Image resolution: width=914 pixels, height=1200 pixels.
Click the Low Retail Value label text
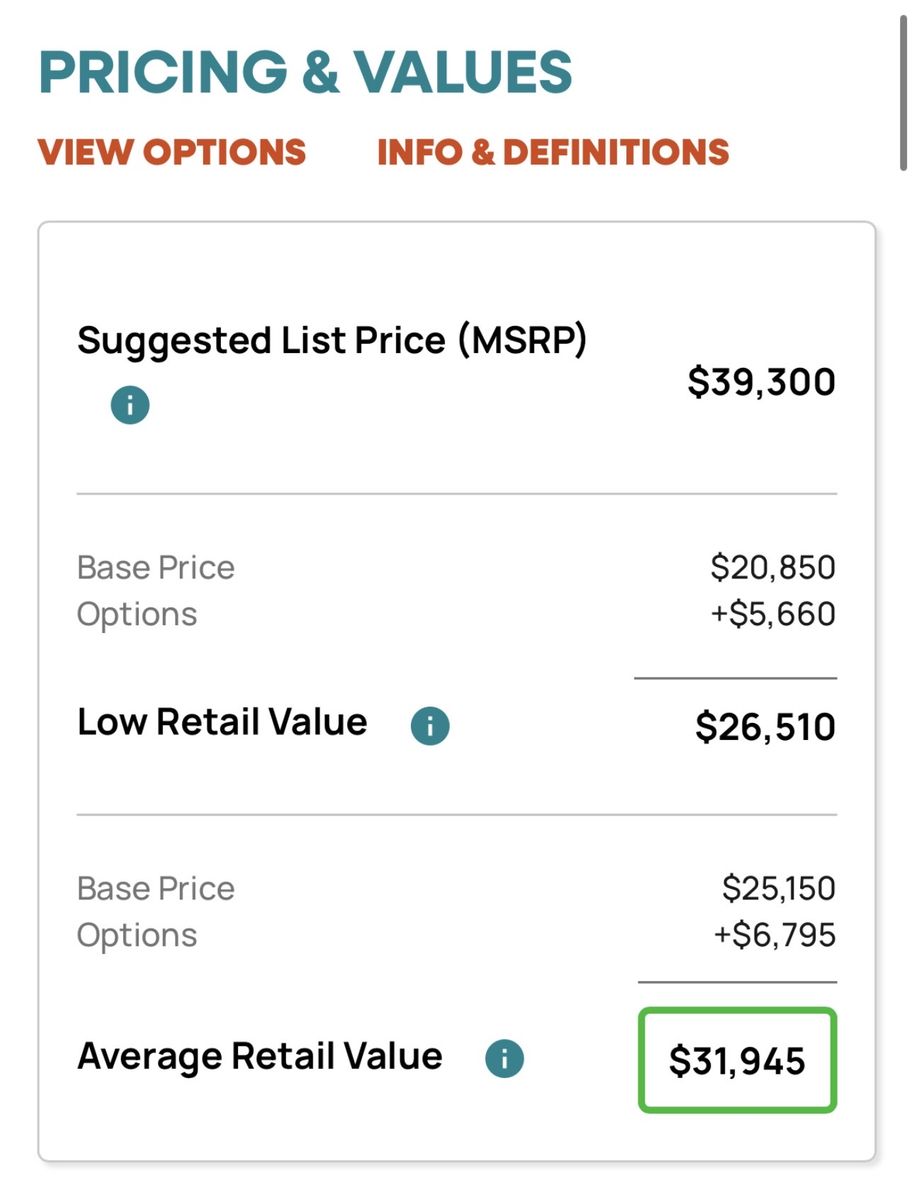click(x=222, y=722)
